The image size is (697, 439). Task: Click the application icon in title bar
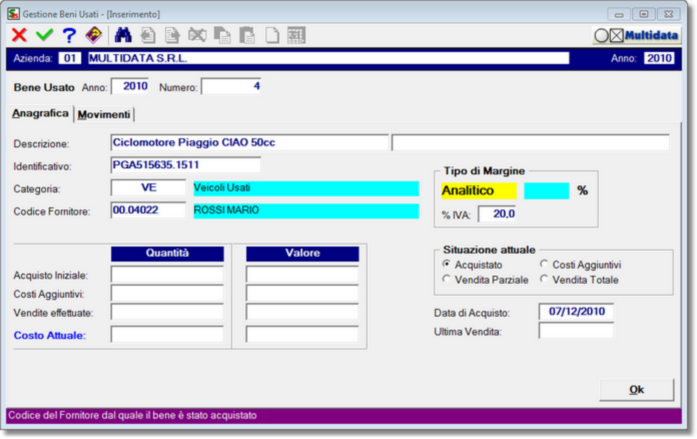[x=13, y=14]
